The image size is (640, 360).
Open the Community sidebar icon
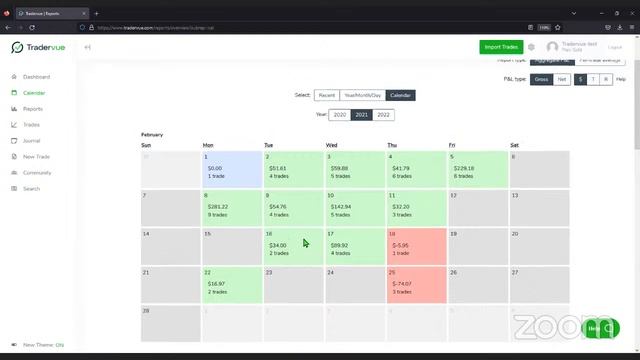pos(14,173)
